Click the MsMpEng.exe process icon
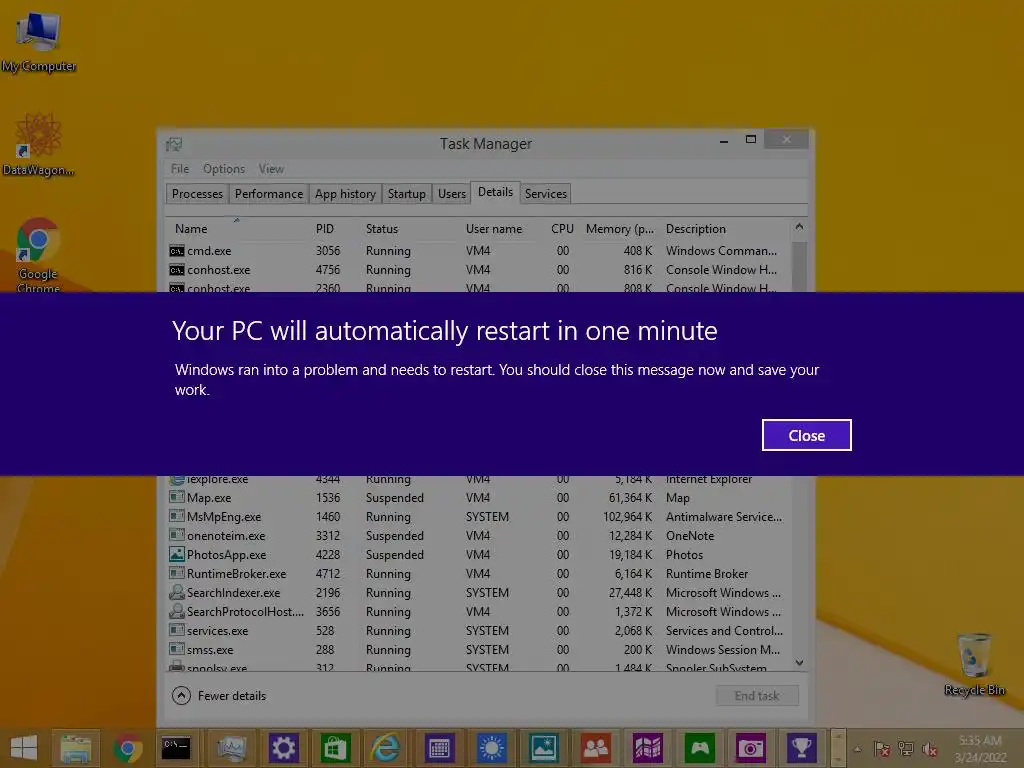 [x=176, y=516]
